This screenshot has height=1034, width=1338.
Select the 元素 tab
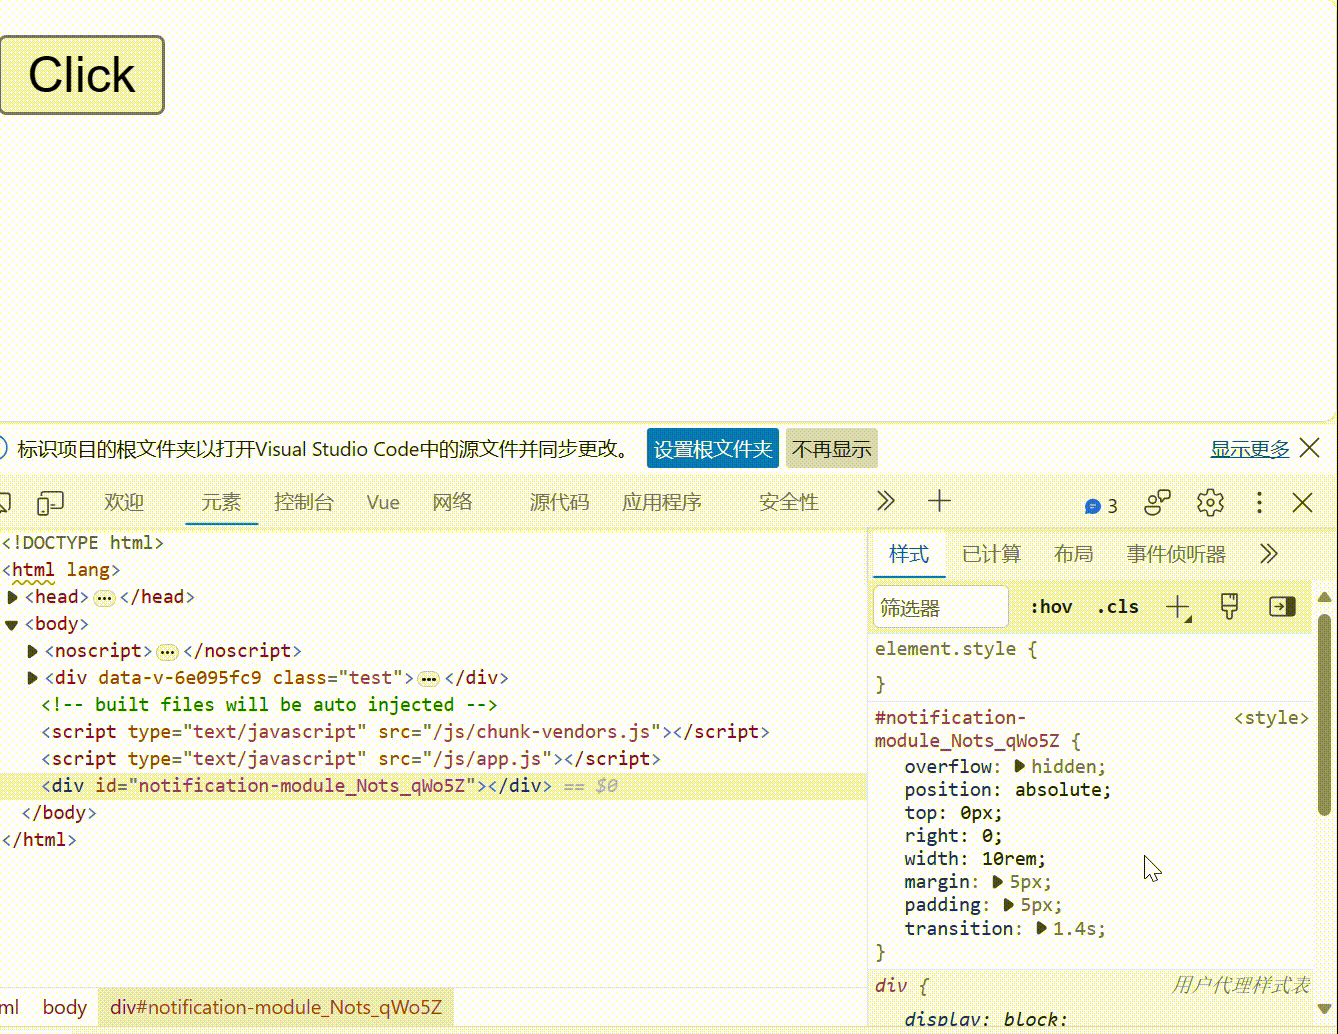pyautogui.click(x=222, y=502)
